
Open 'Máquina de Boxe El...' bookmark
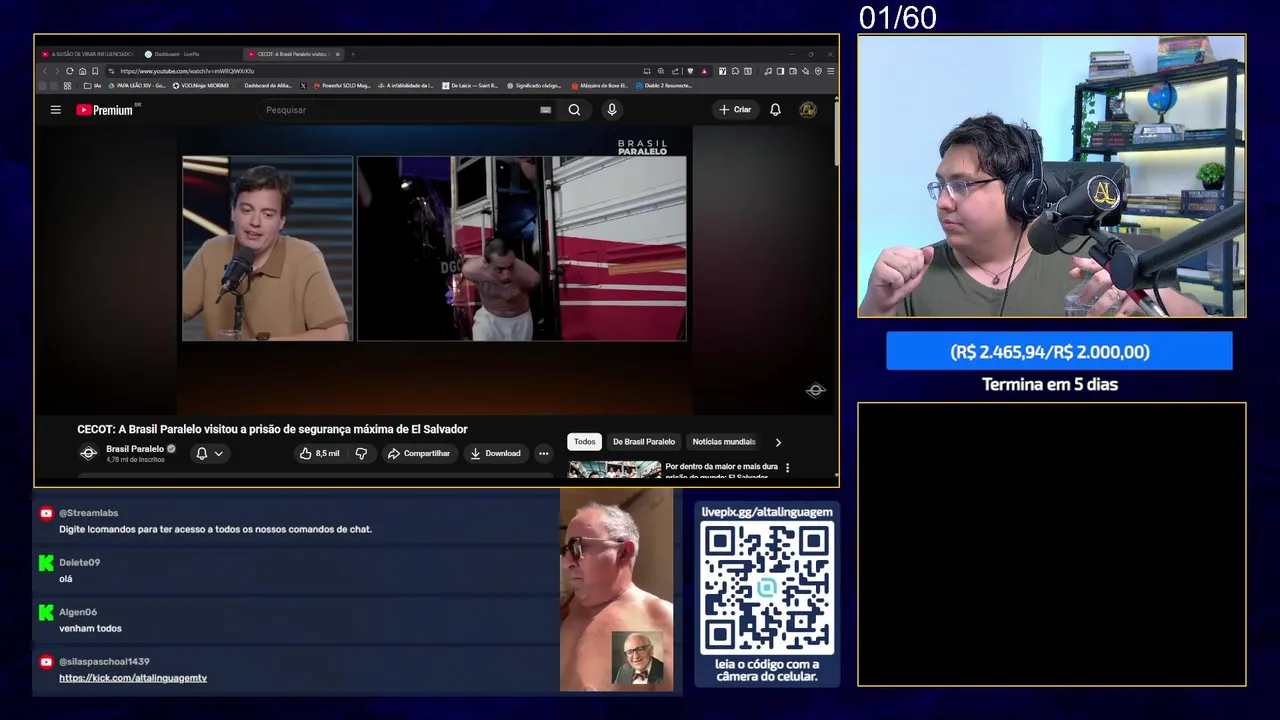point(600,86)
